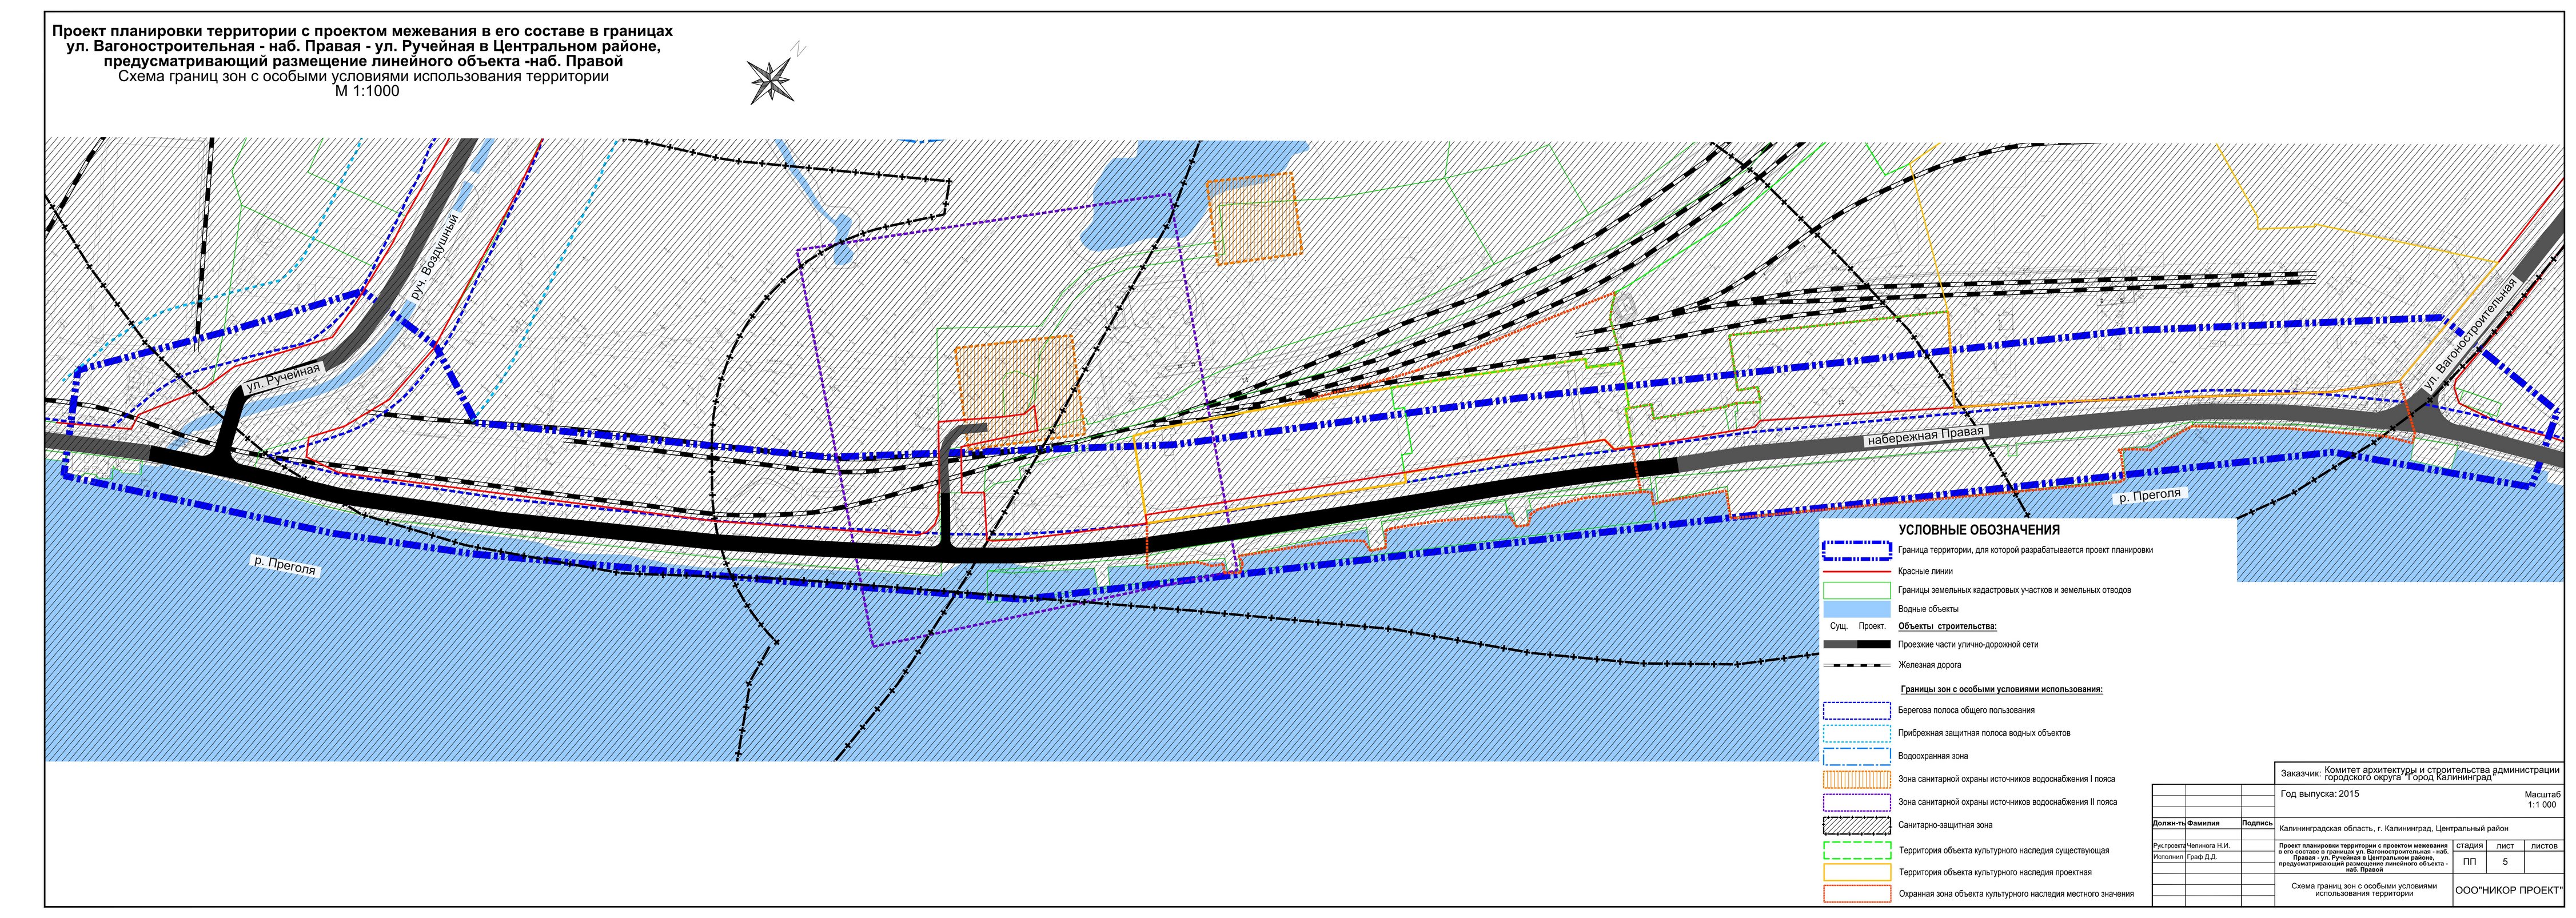
Task: Click the 'М 1:1000' scale text in title
Action: (x=367, y=91)
